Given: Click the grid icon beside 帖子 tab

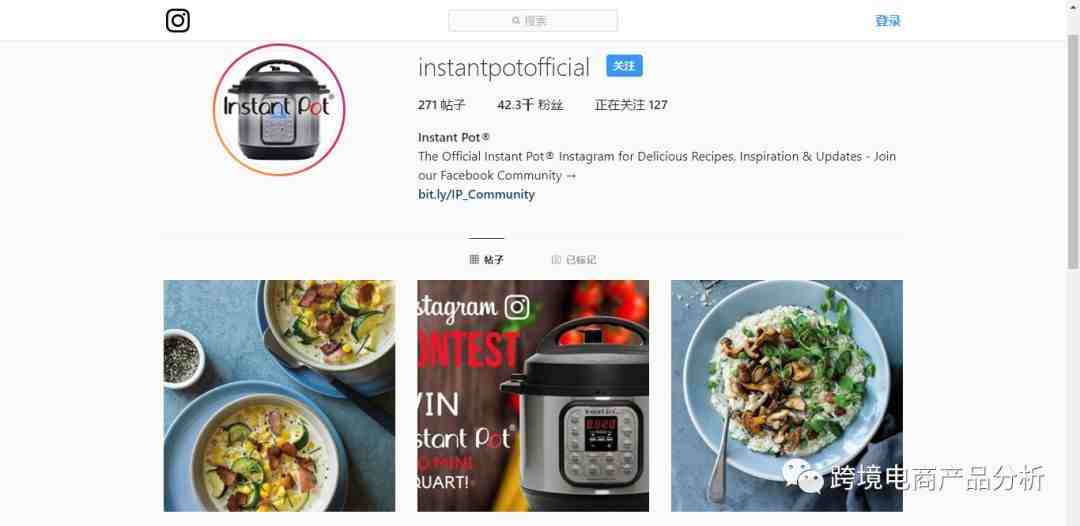Looking at the screenshot, I should [x=474, y=260].
